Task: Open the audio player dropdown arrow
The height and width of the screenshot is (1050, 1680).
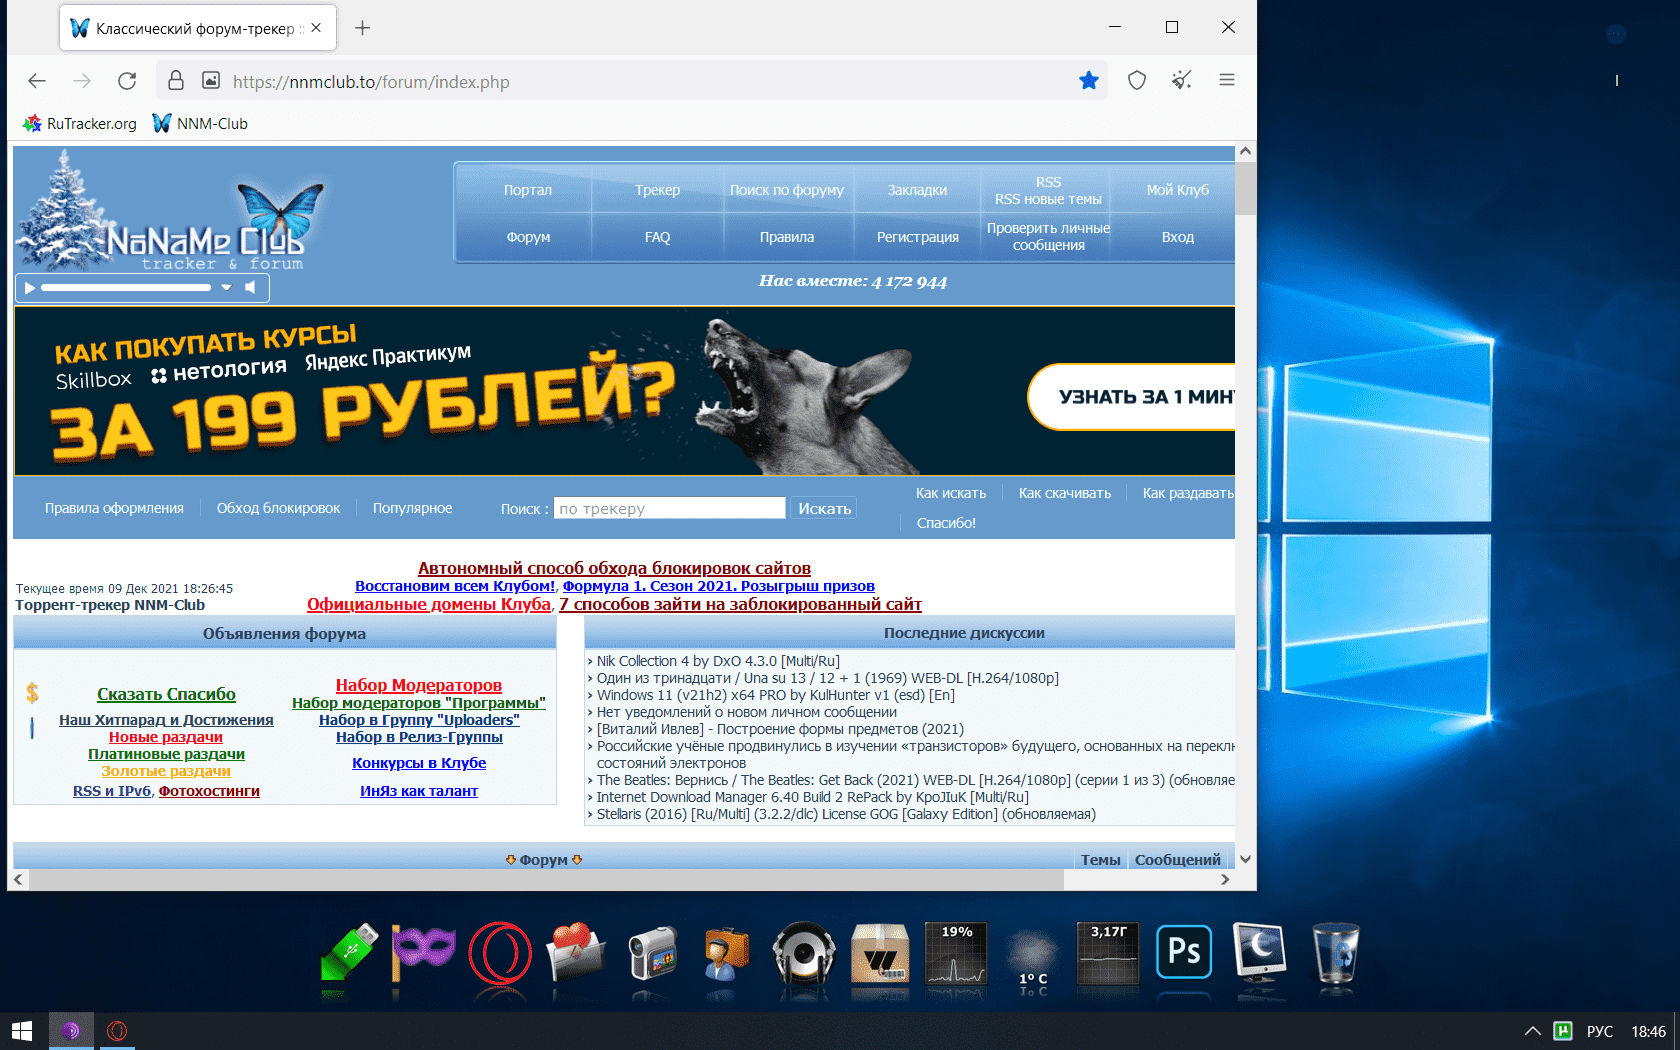Action: click(227, 288)
